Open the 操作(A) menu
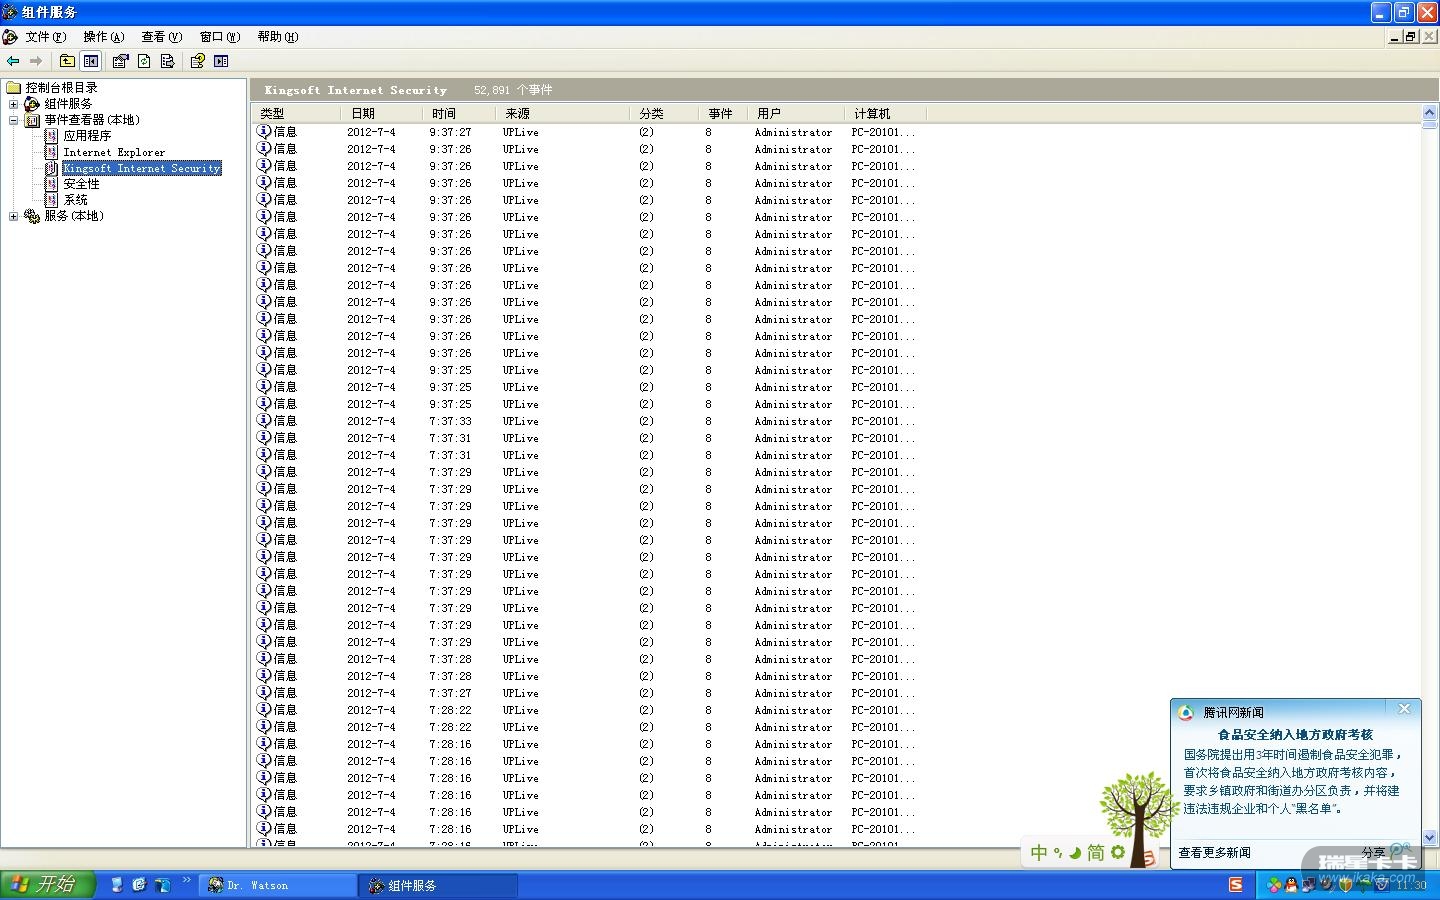Image resolution: width=1440 pixels, height=900 pixels. 104,37
